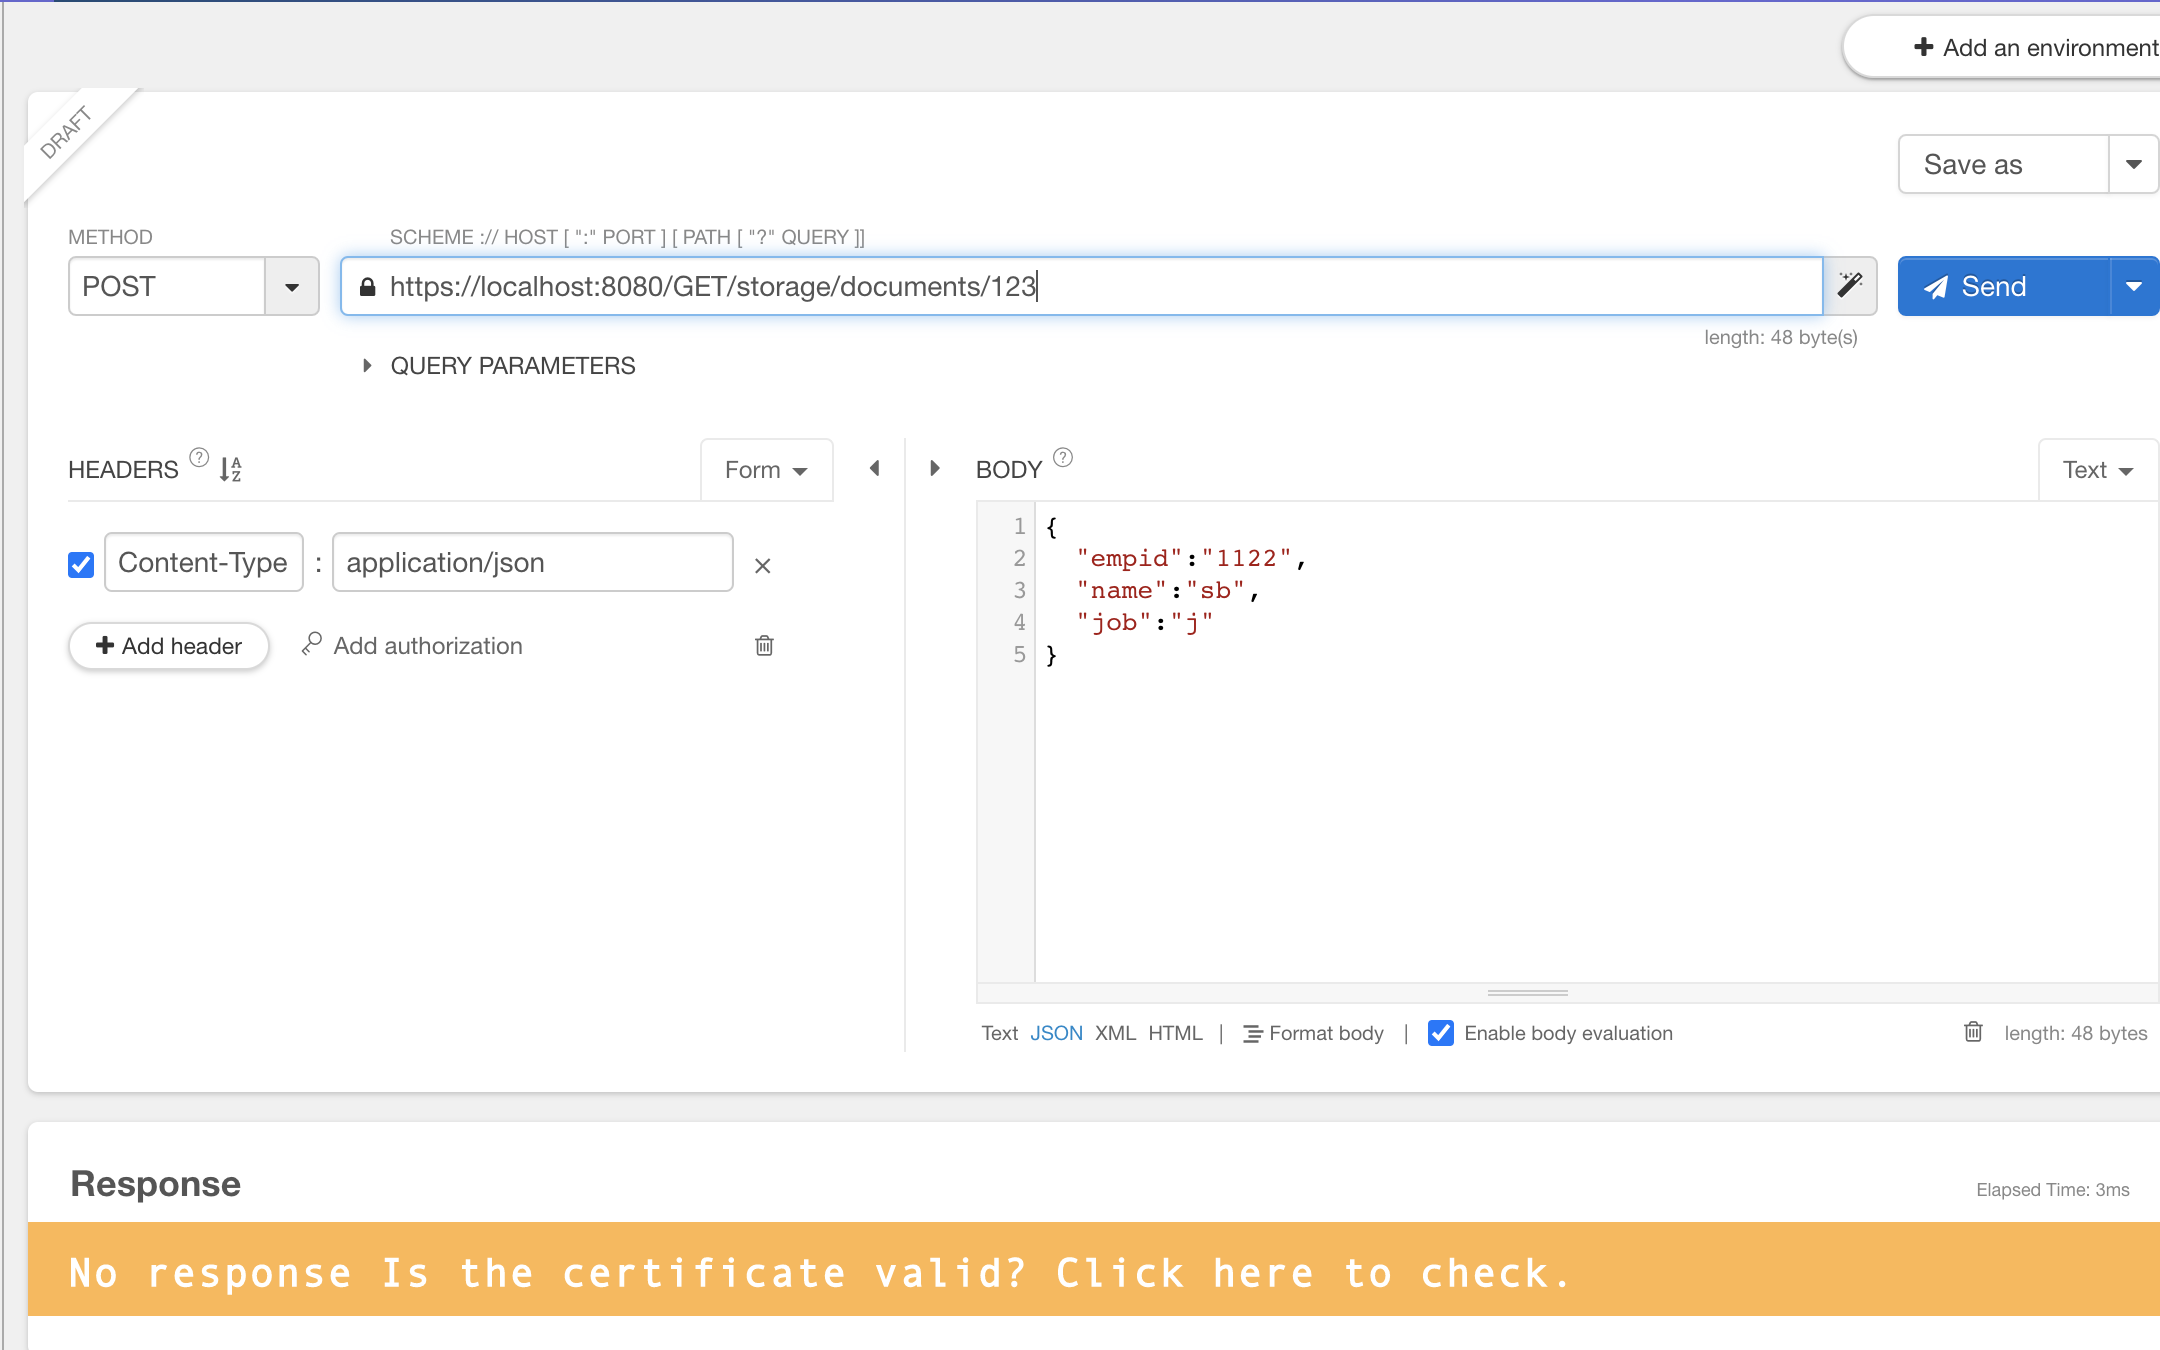Click the lock icon in the URL field

[x=367, y=287]
